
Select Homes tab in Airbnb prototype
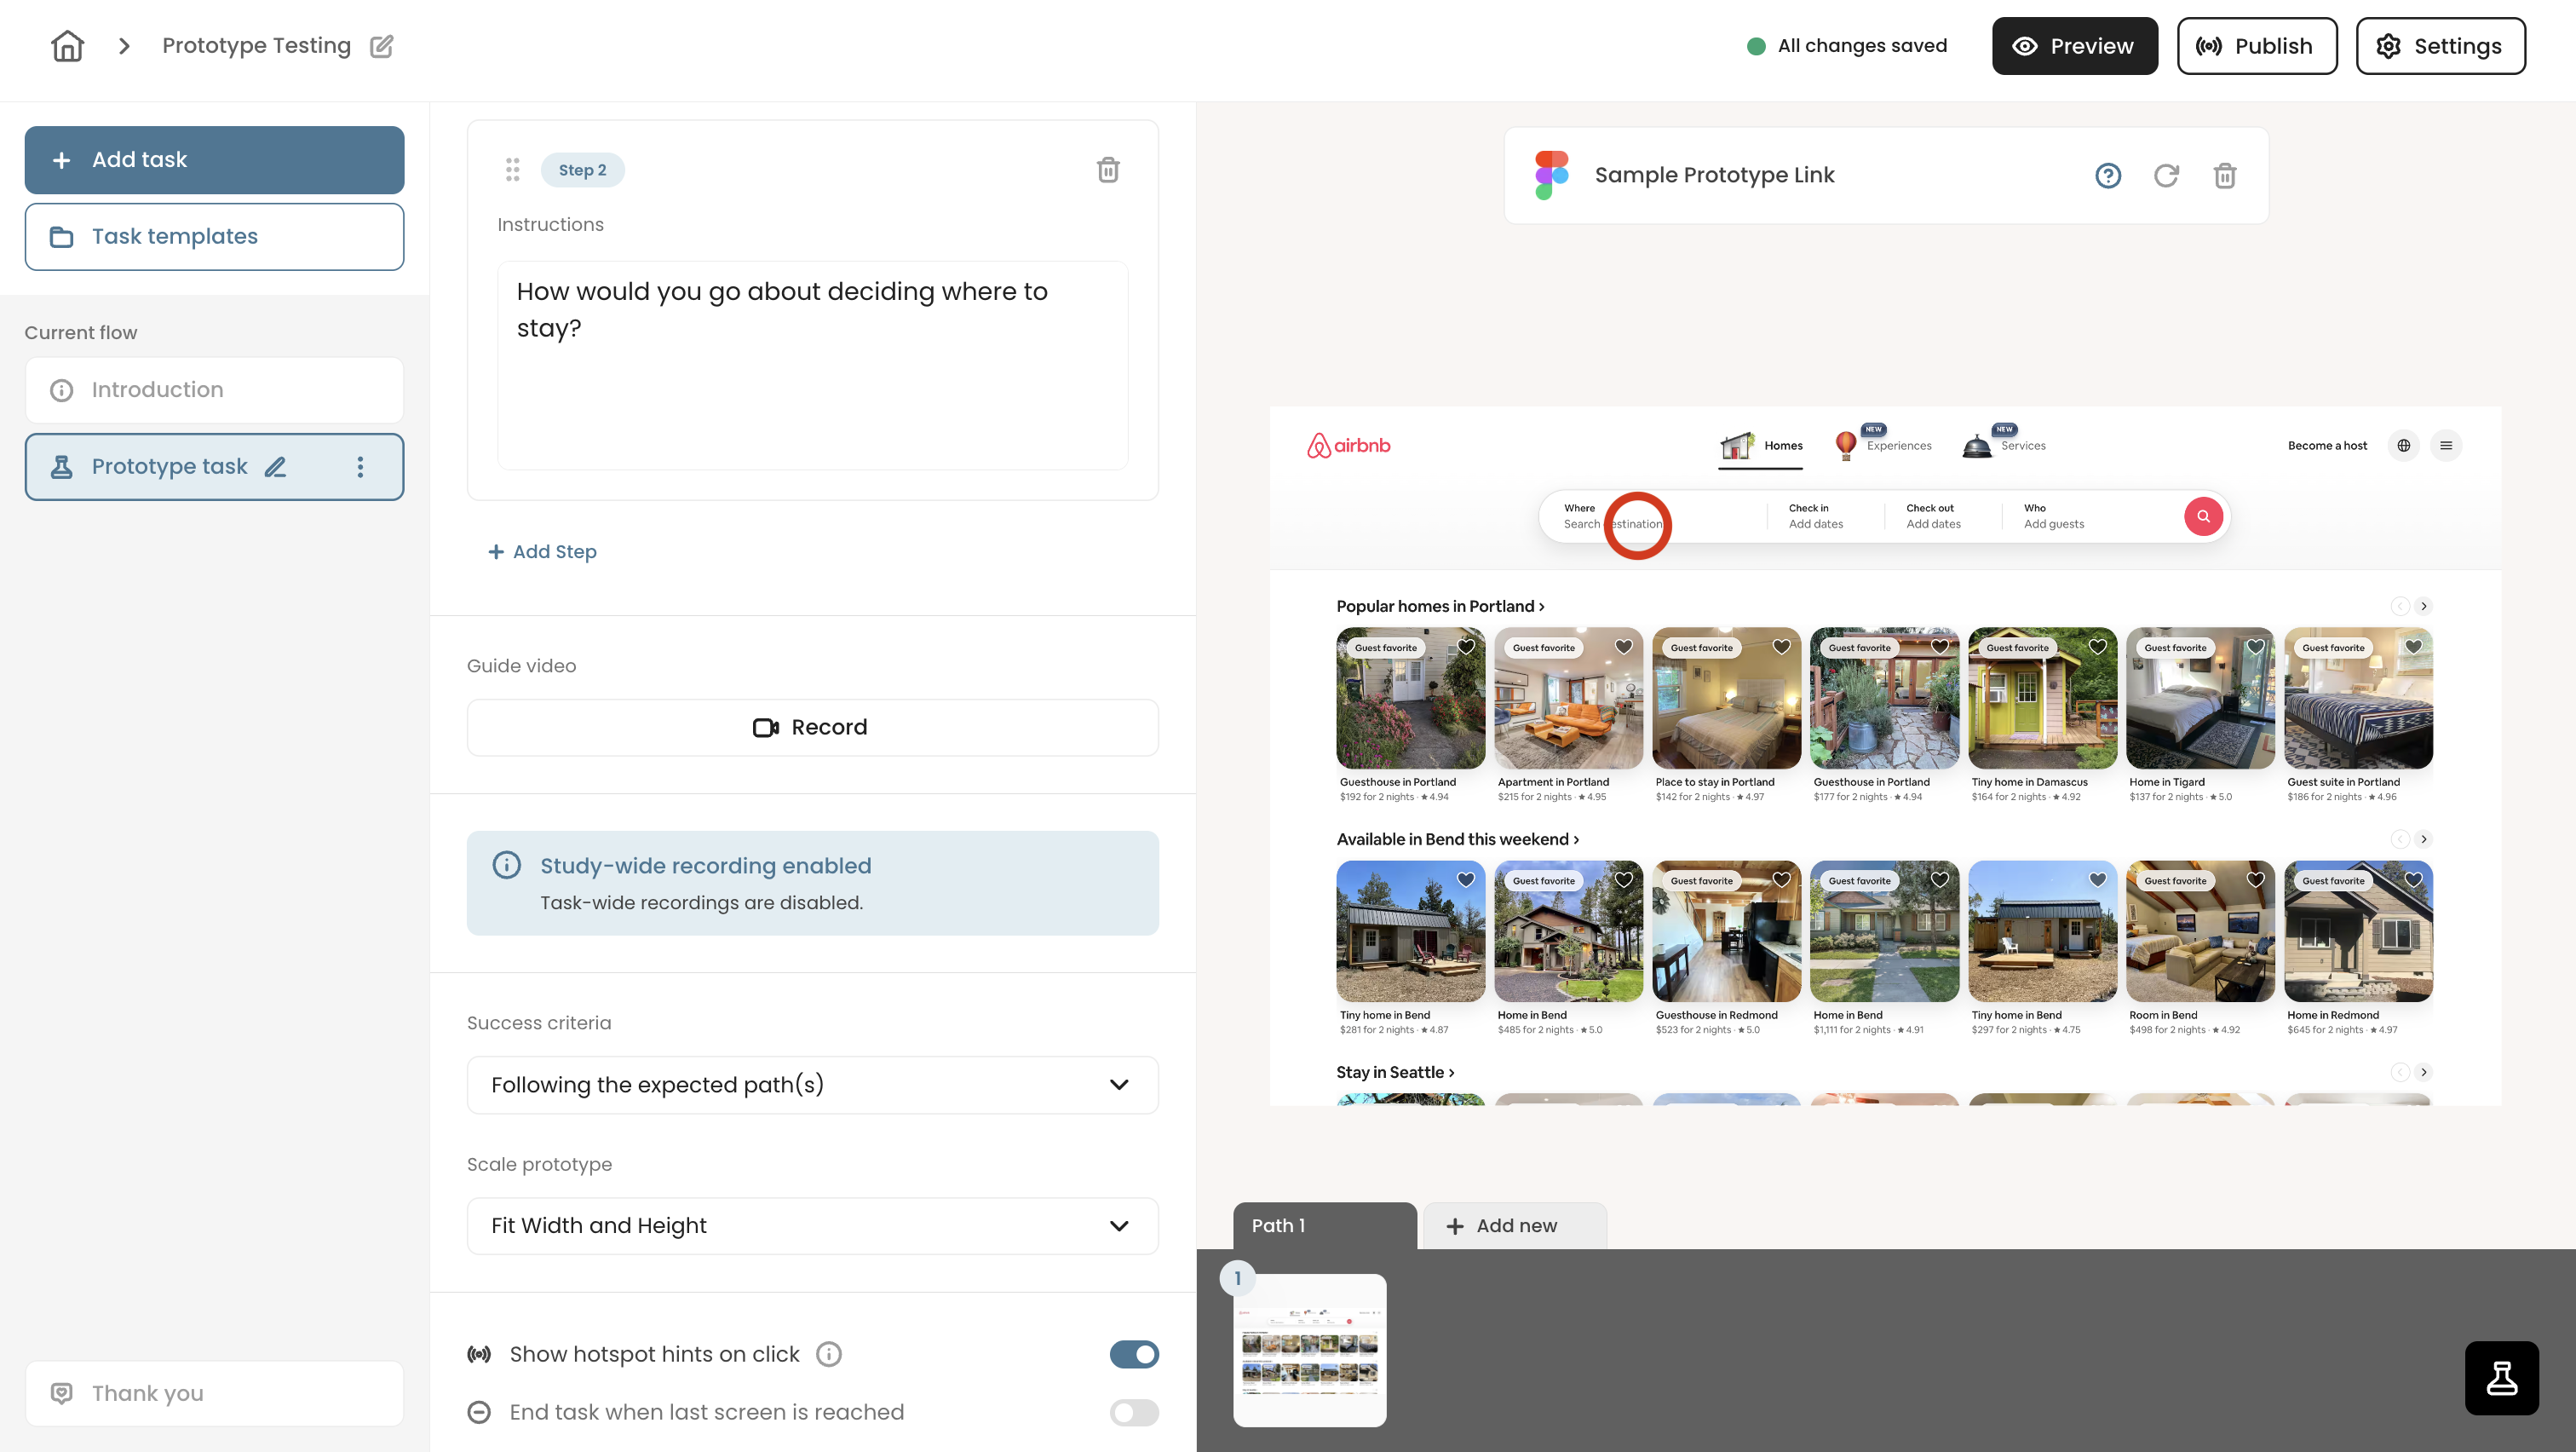pos(1760,446)
